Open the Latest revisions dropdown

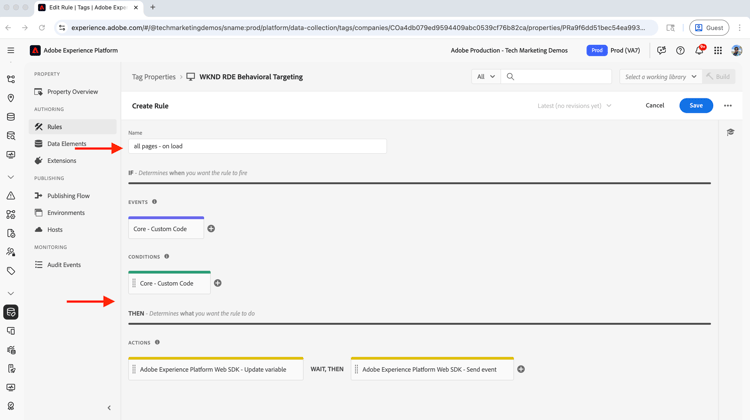pos(574,105)
